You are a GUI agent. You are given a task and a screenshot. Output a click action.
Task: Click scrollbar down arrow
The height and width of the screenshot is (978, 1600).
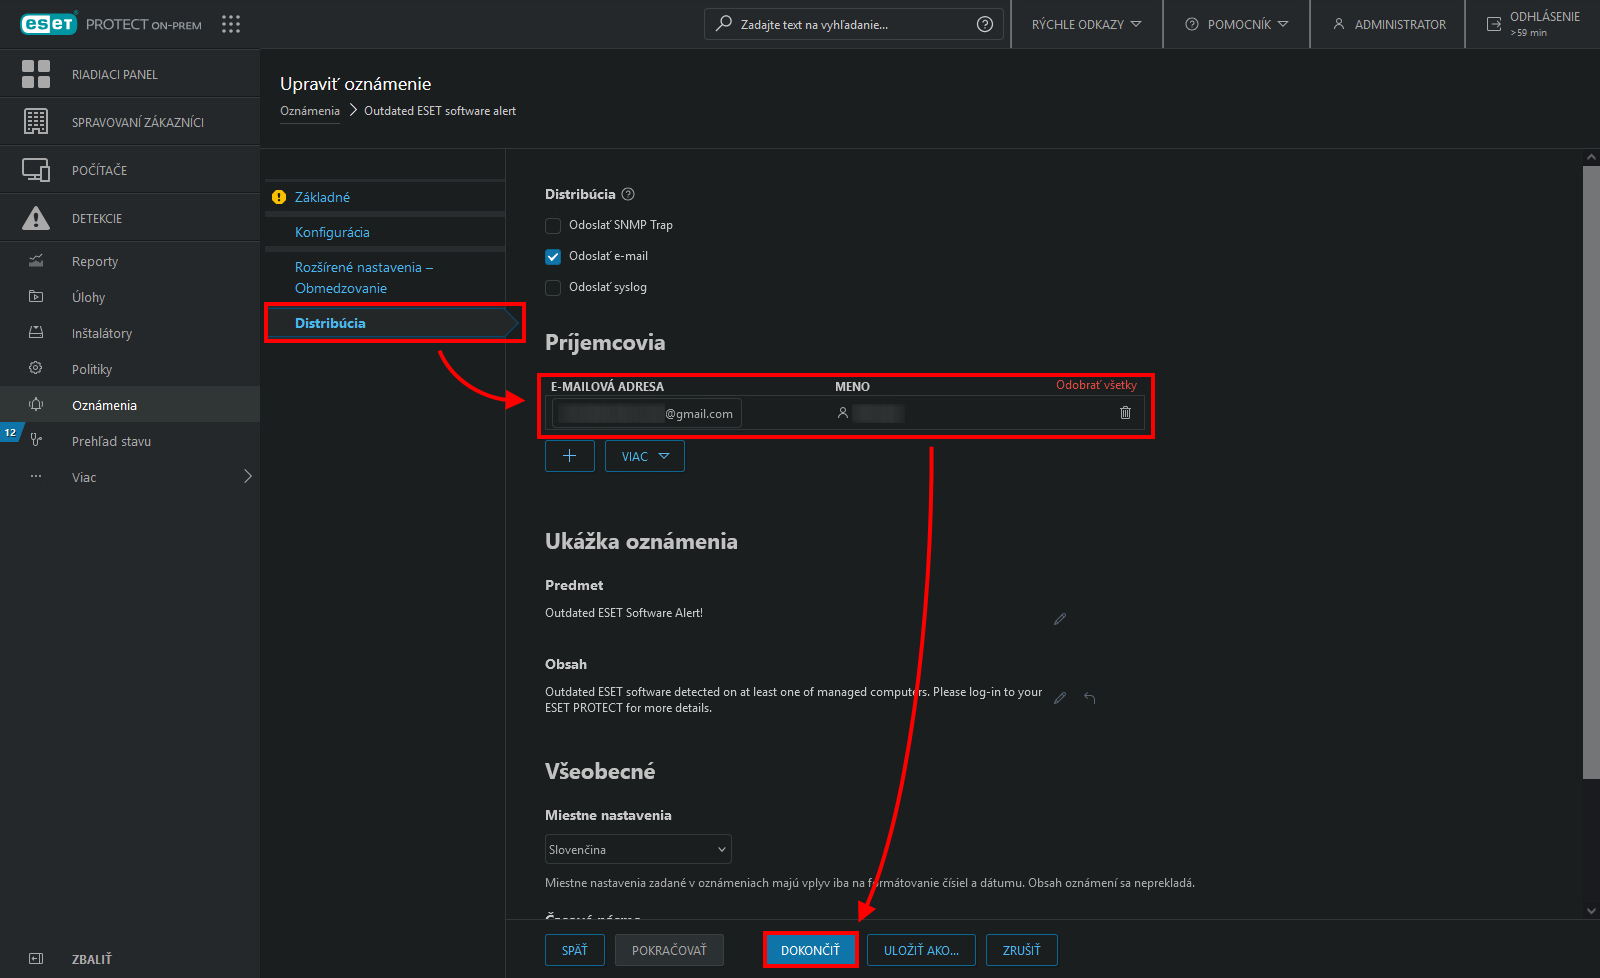pos(1591,911)
